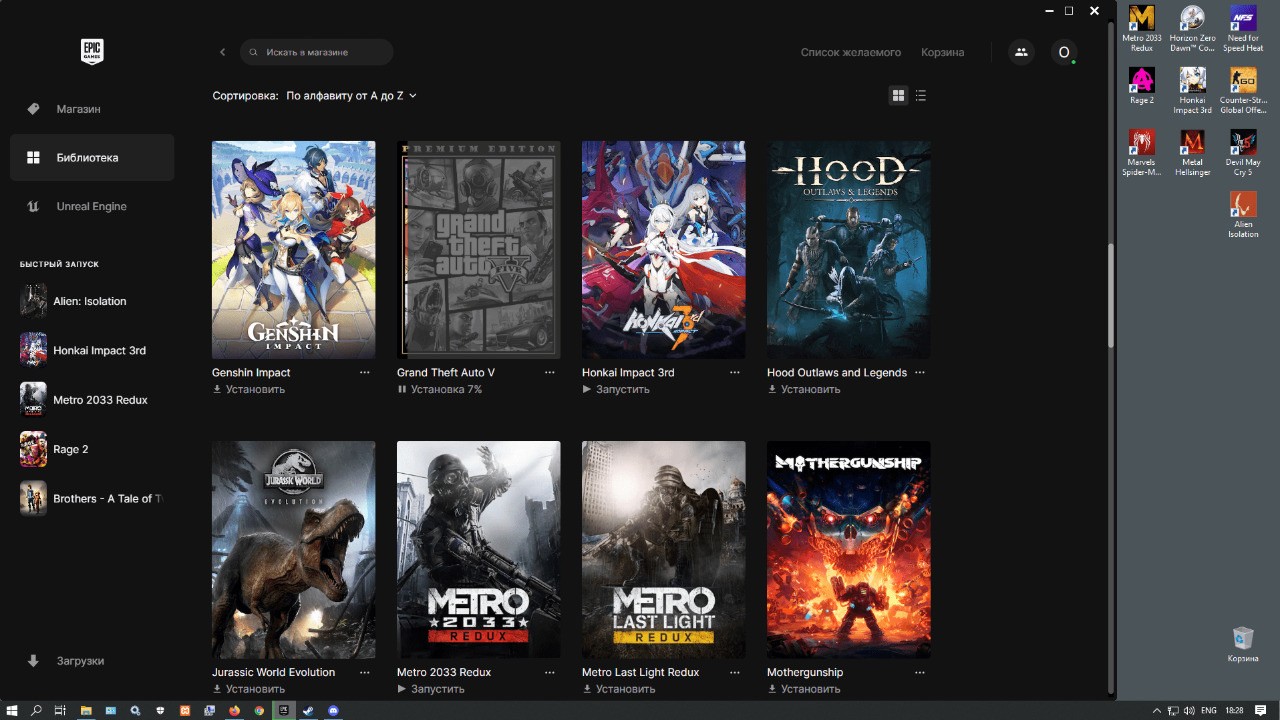Image resolution: width=1280 pixels, height=720 pixels.
Task: Install Metro Last Light Redux
Action: click(x=619, y=689)
